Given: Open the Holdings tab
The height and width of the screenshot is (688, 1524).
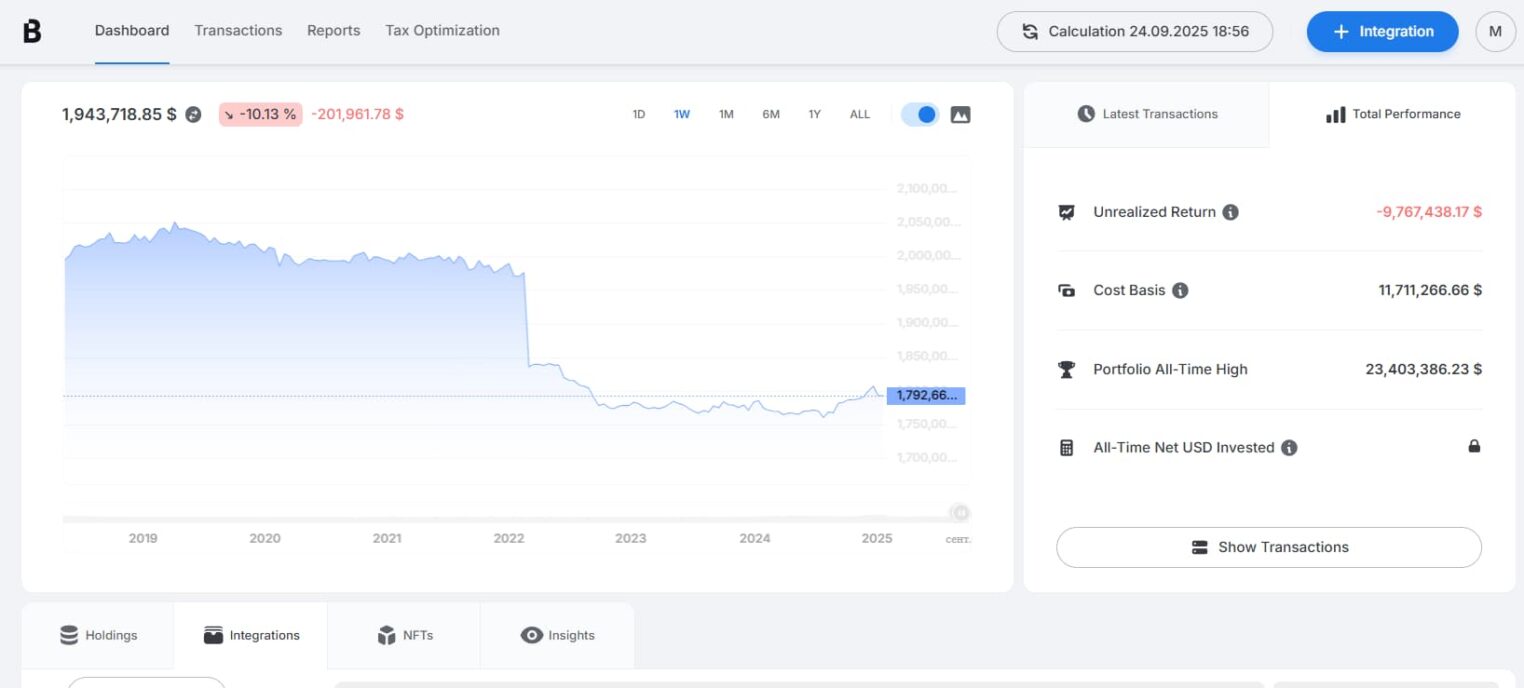Looking at the screenshot, I should (x=98, y=635).
